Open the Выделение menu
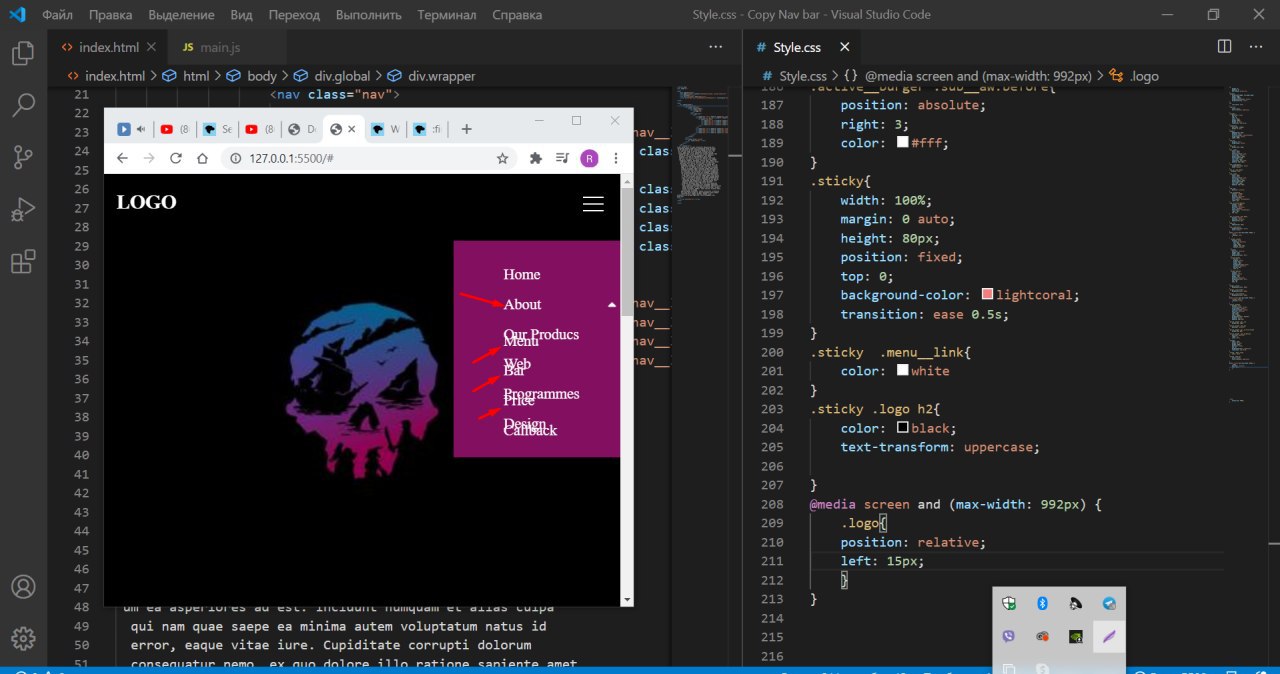Viewport: 1280px width, 674px height. pos(181,15)
